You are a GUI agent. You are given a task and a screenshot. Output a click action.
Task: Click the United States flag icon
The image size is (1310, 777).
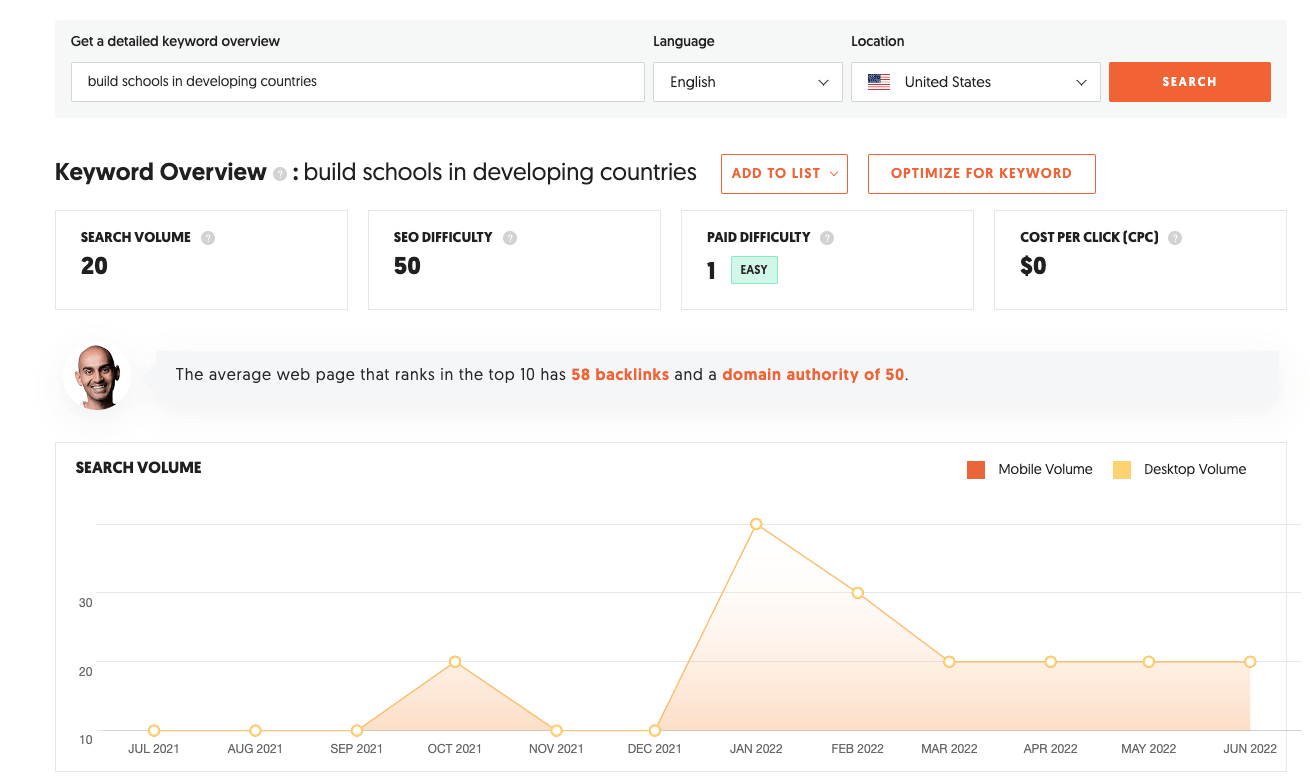click(878, 82)
